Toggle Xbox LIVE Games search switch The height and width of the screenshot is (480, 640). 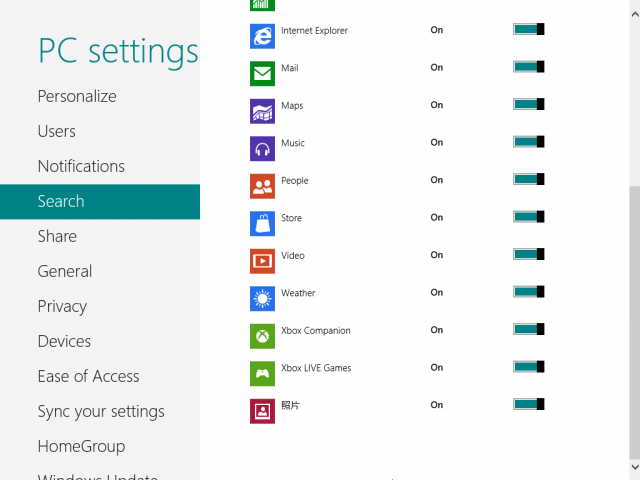tap(529, 367)
